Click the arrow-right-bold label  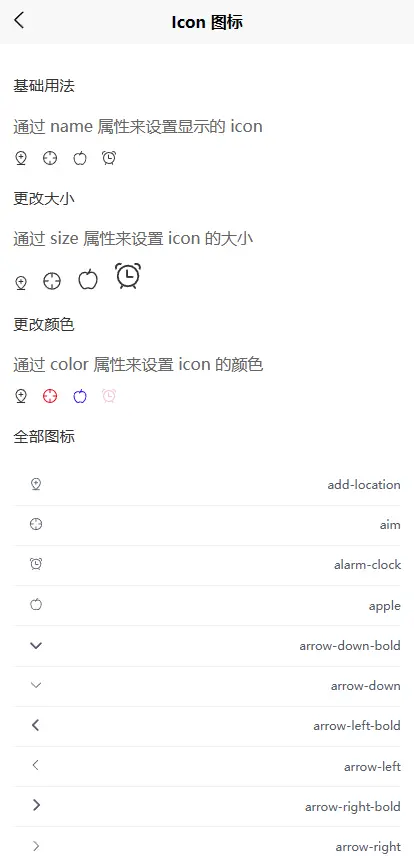pos(353,807)
